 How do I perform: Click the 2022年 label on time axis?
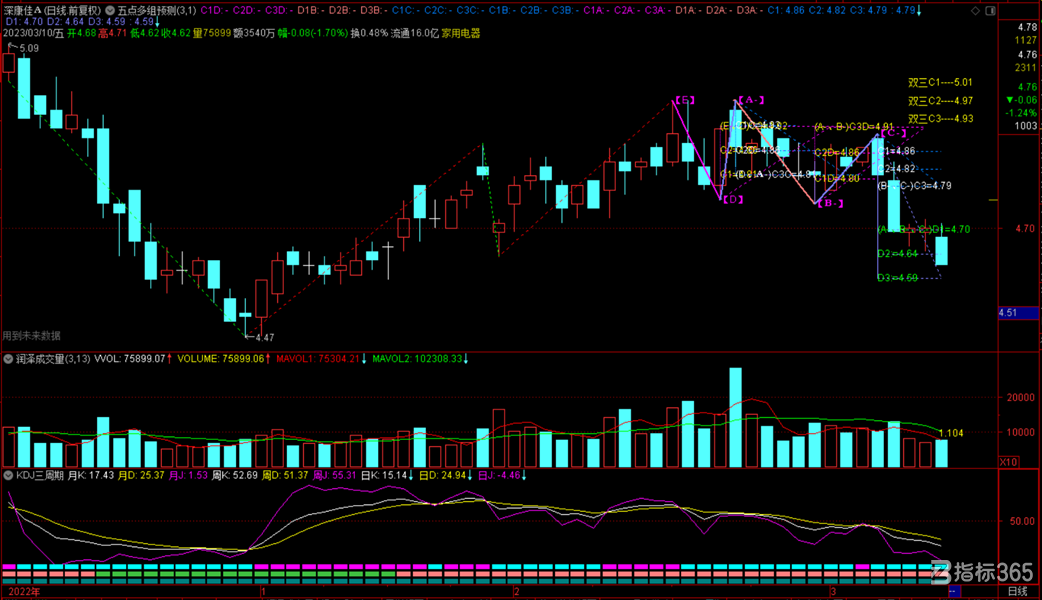(24, 591)
